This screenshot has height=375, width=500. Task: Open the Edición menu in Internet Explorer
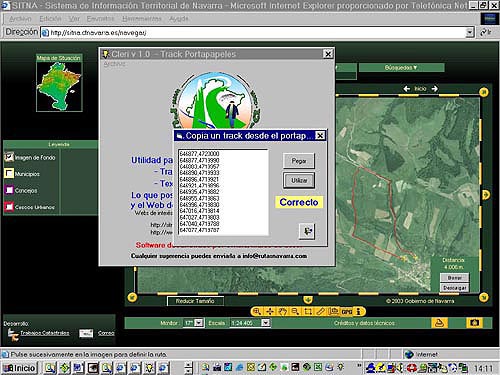pos(50,19)
